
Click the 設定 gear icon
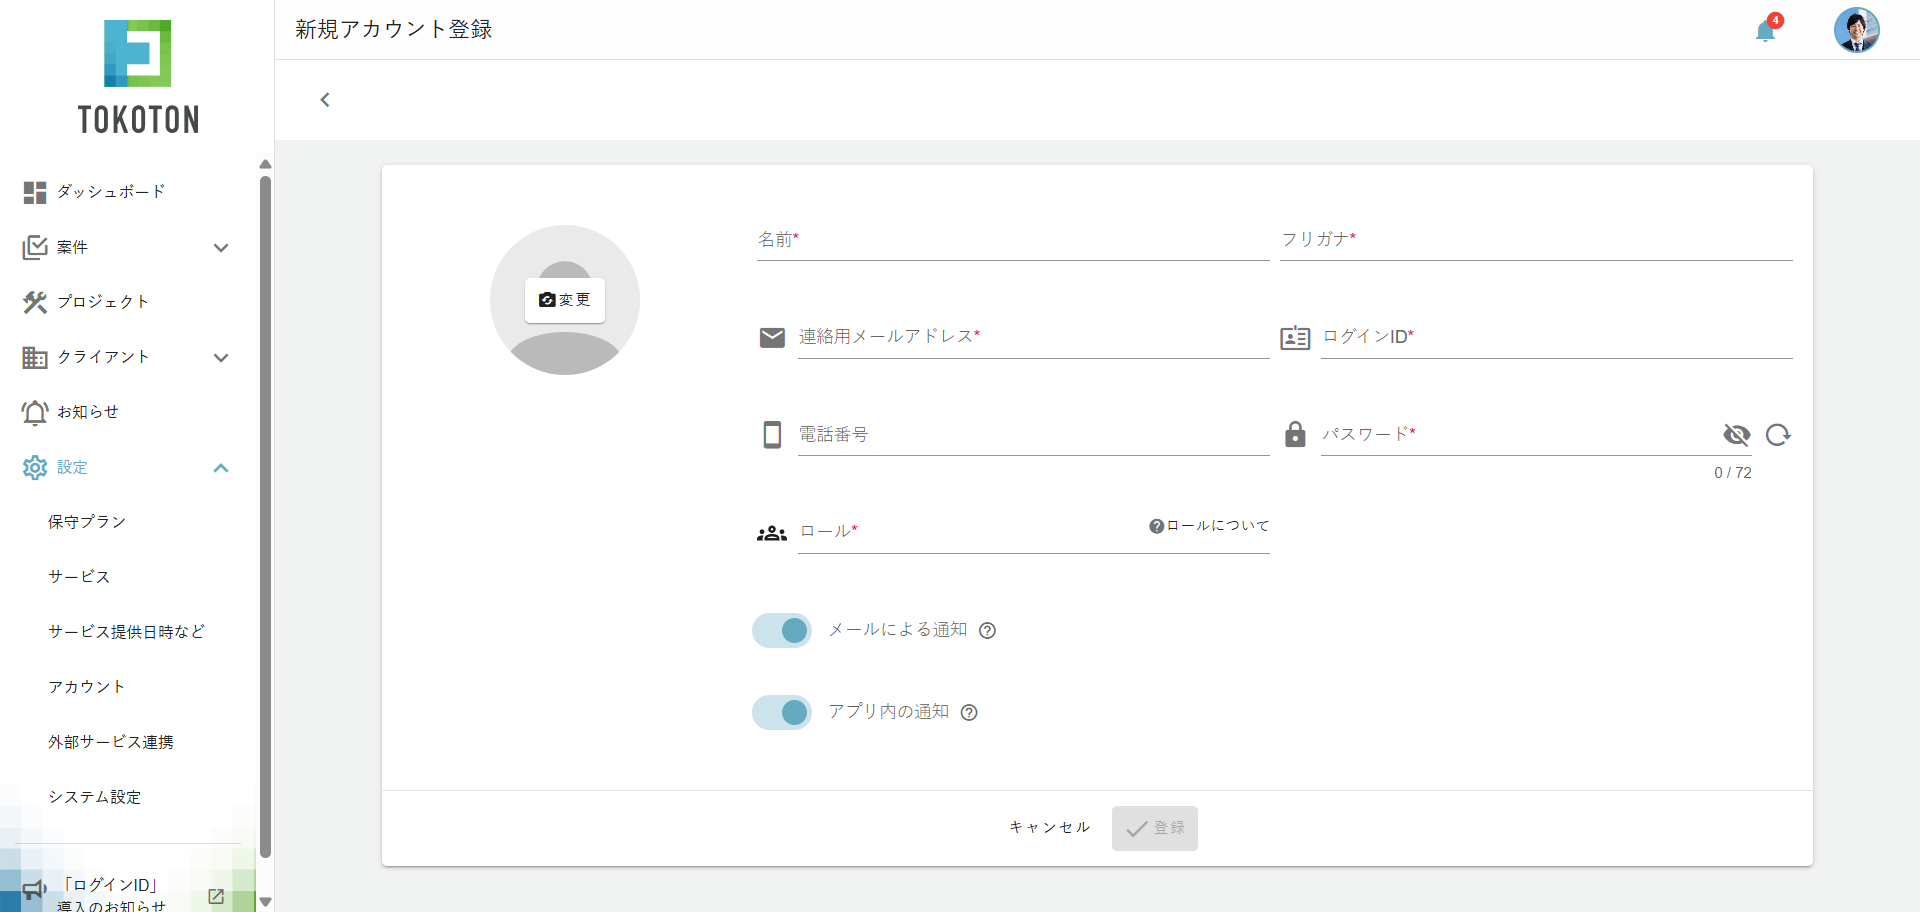(x=35, y=467)
